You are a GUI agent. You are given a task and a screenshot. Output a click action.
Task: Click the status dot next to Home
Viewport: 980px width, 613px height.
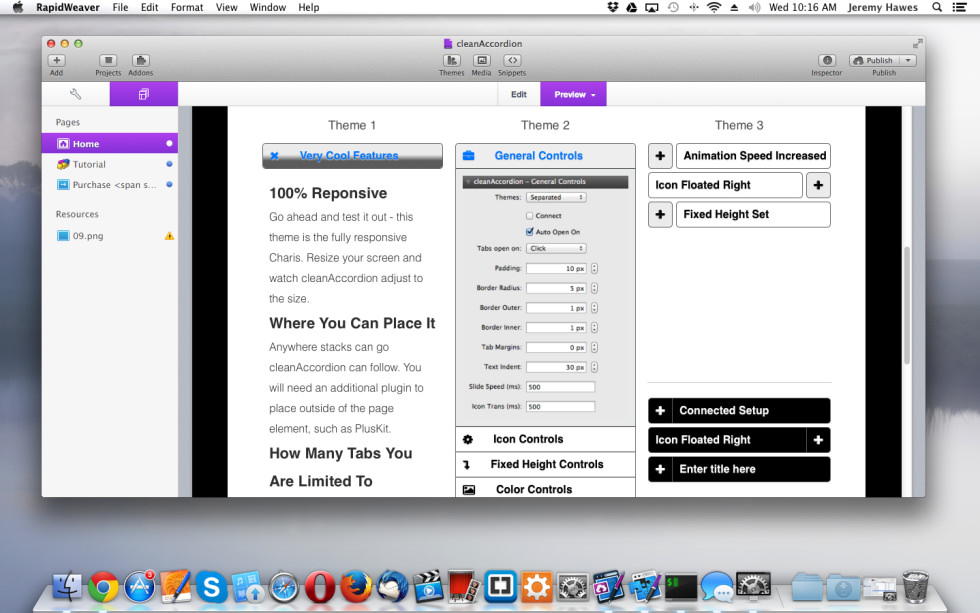tap(169, 143)
